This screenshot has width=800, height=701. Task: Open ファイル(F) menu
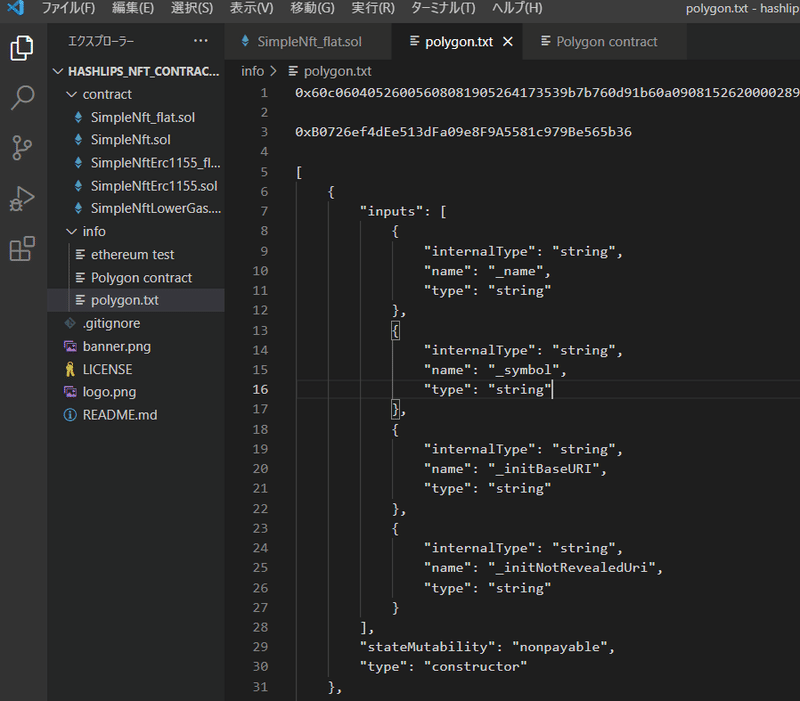68,8
